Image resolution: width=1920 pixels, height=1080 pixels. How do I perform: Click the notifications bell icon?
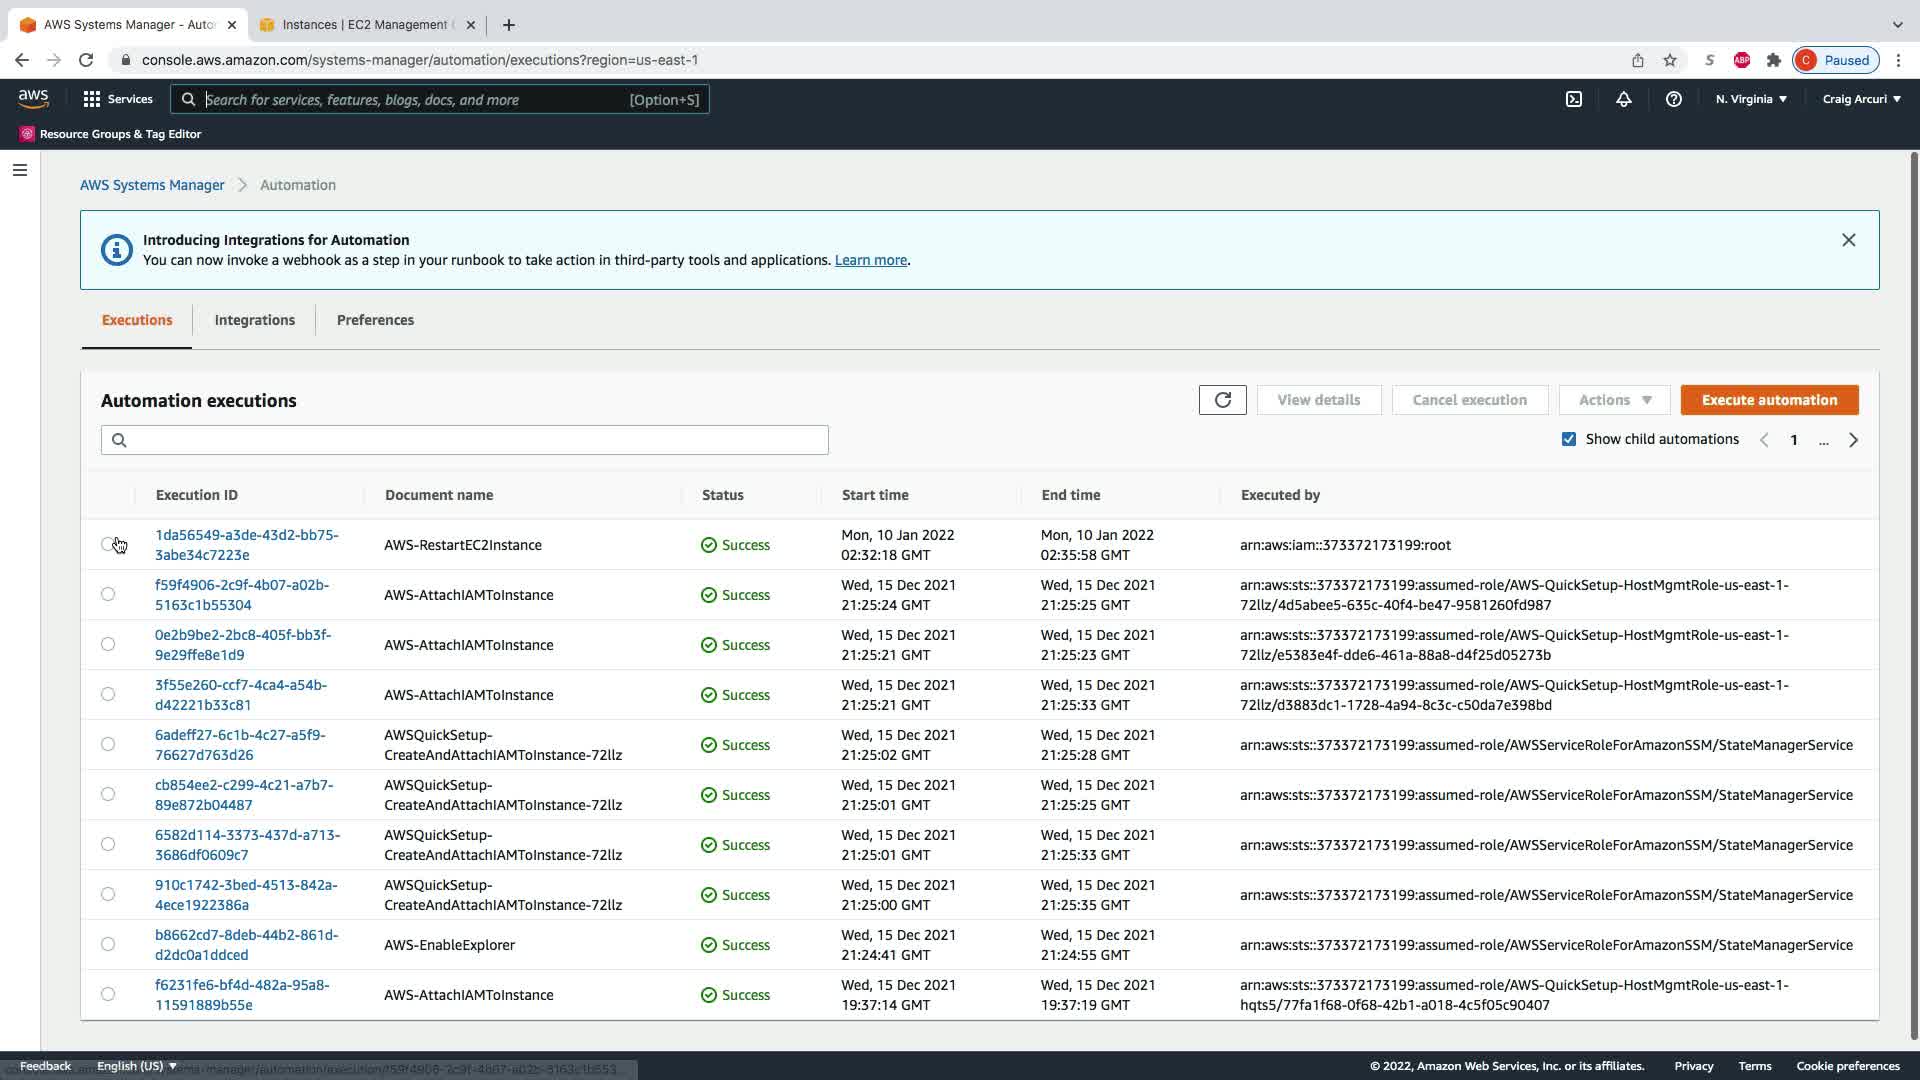click(1623, 99)
